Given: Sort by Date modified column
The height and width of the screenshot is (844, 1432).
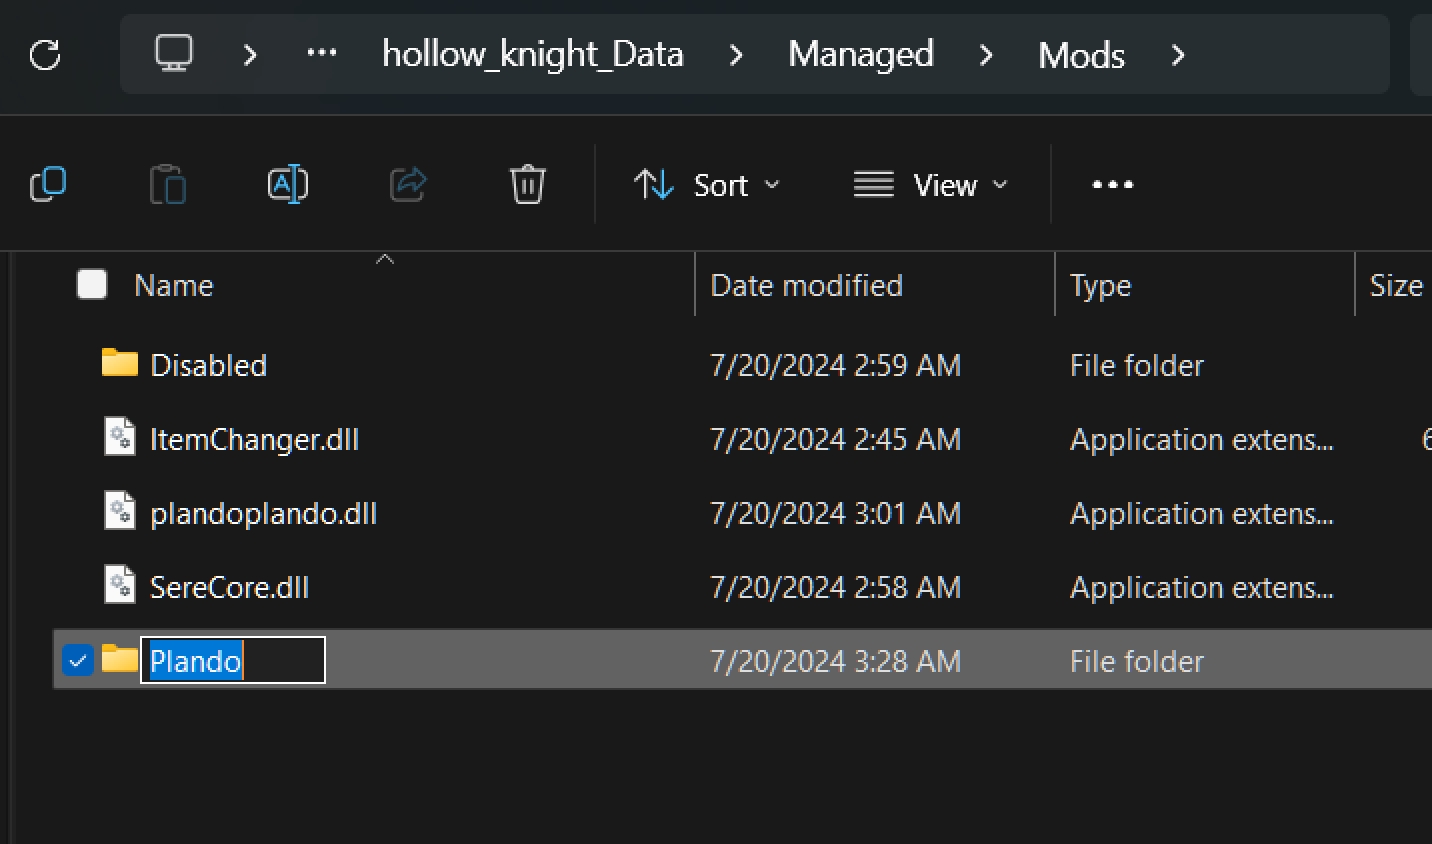Looking at the screenshot, I should 806,285.
